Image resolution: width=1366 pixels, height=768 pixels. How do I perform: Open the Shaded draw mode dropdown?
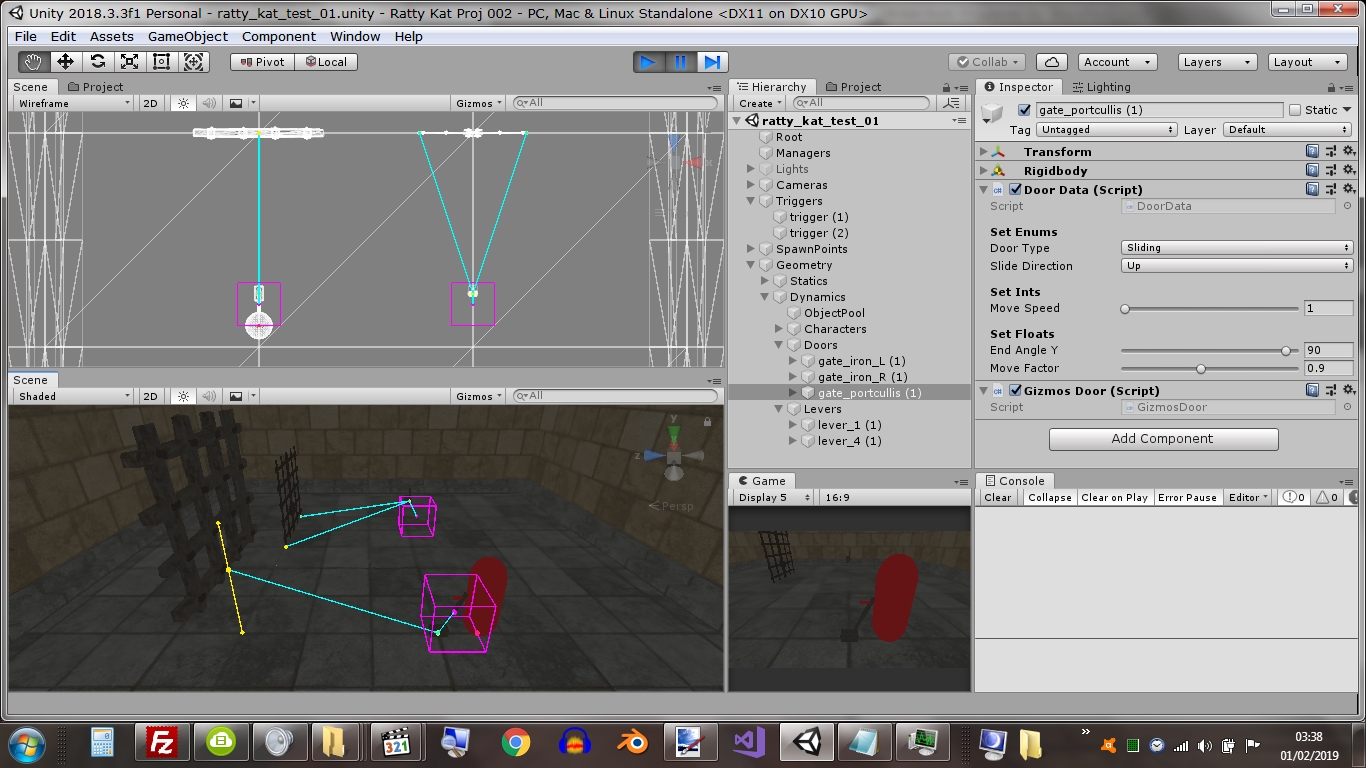pos(72,396)
